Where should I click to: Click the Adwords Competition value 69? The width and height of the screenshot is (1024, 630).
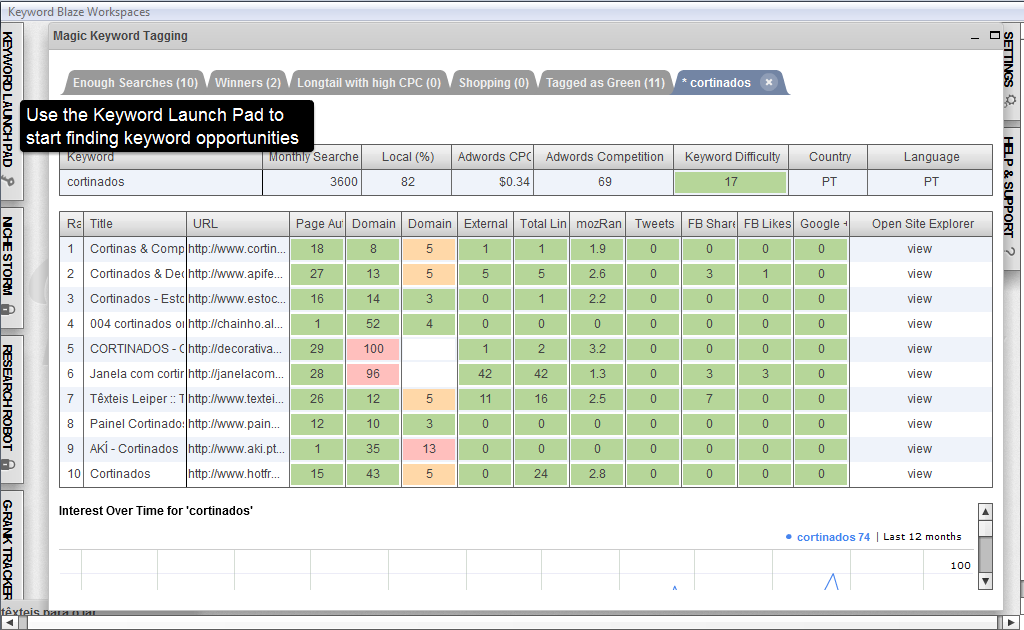pyautogui.click(x=604, y=182)
